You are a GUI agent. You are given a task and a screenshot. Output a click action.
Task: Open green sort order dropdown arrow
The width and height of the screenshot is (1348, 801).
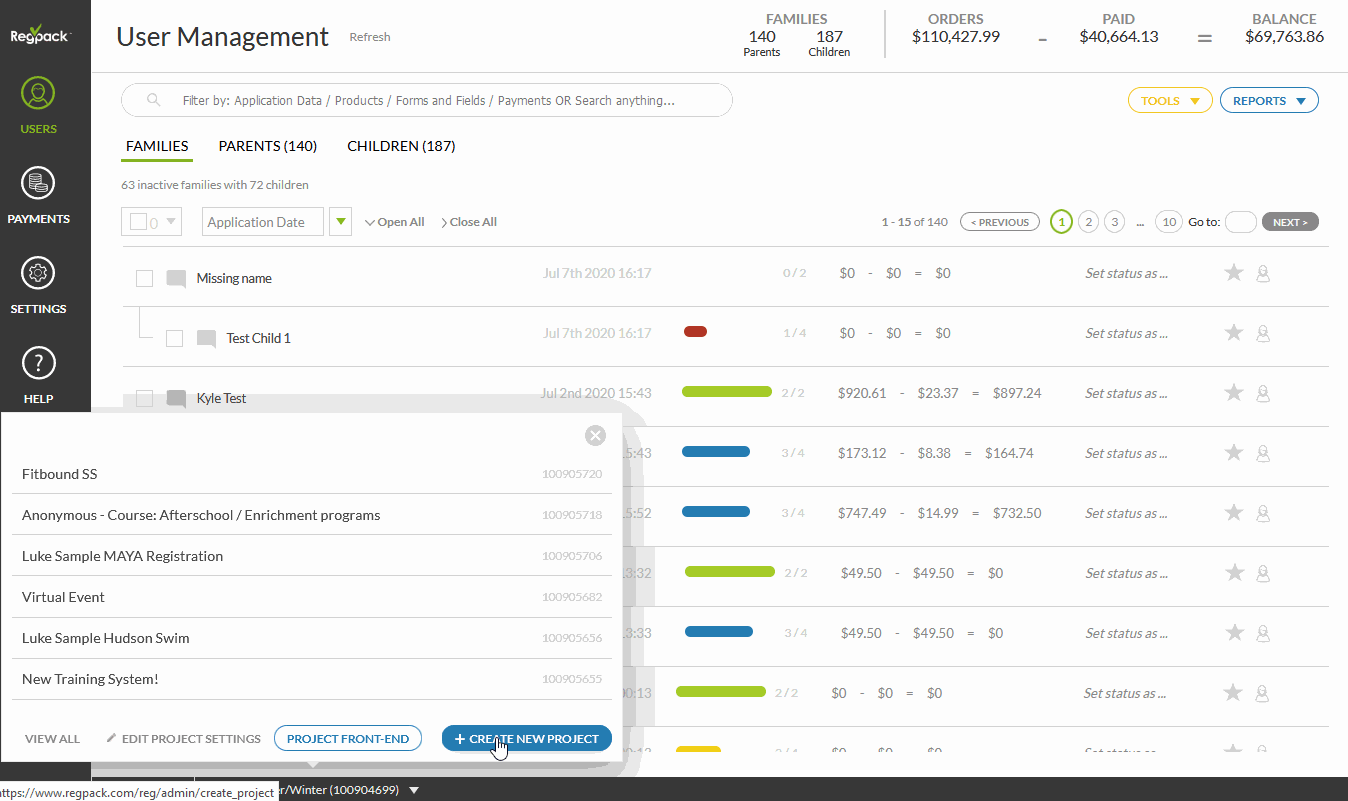[x=341, y=222]
